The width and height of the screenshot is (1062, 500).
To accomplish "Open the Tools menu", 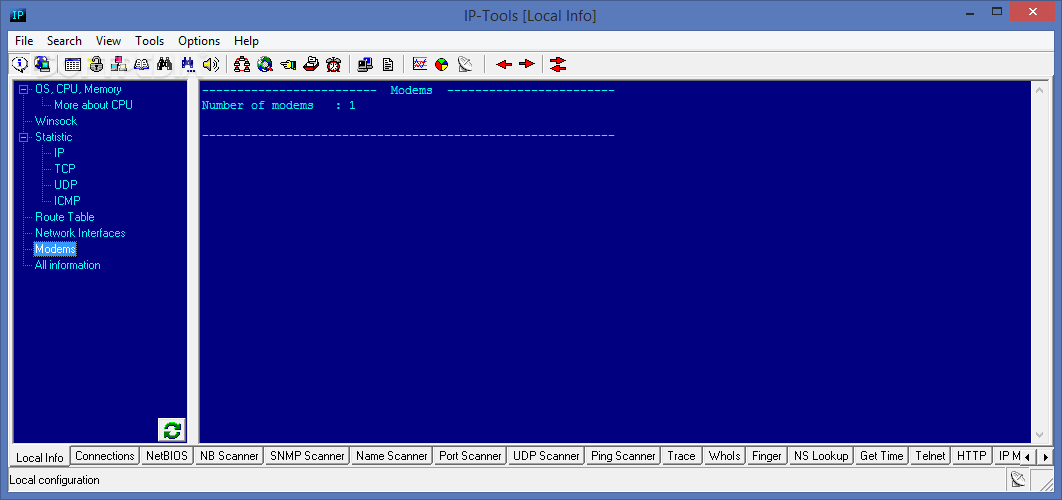I will point(150,41).
